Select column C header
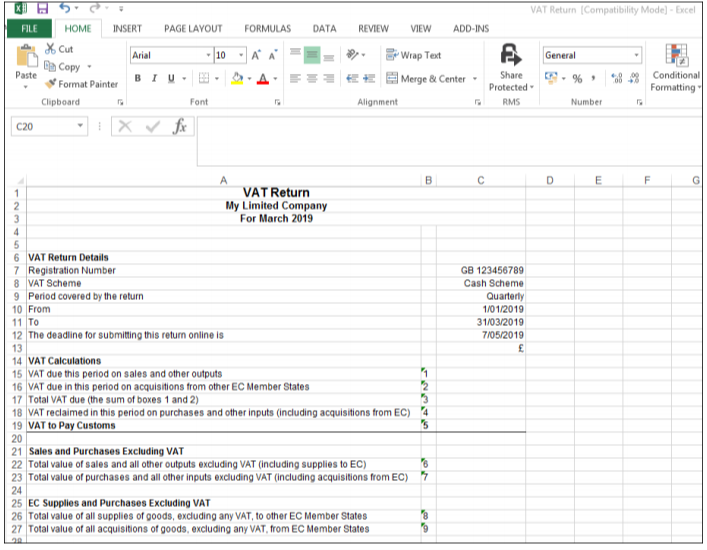Screen dimensions: 707x550 [x=481, y=180]
